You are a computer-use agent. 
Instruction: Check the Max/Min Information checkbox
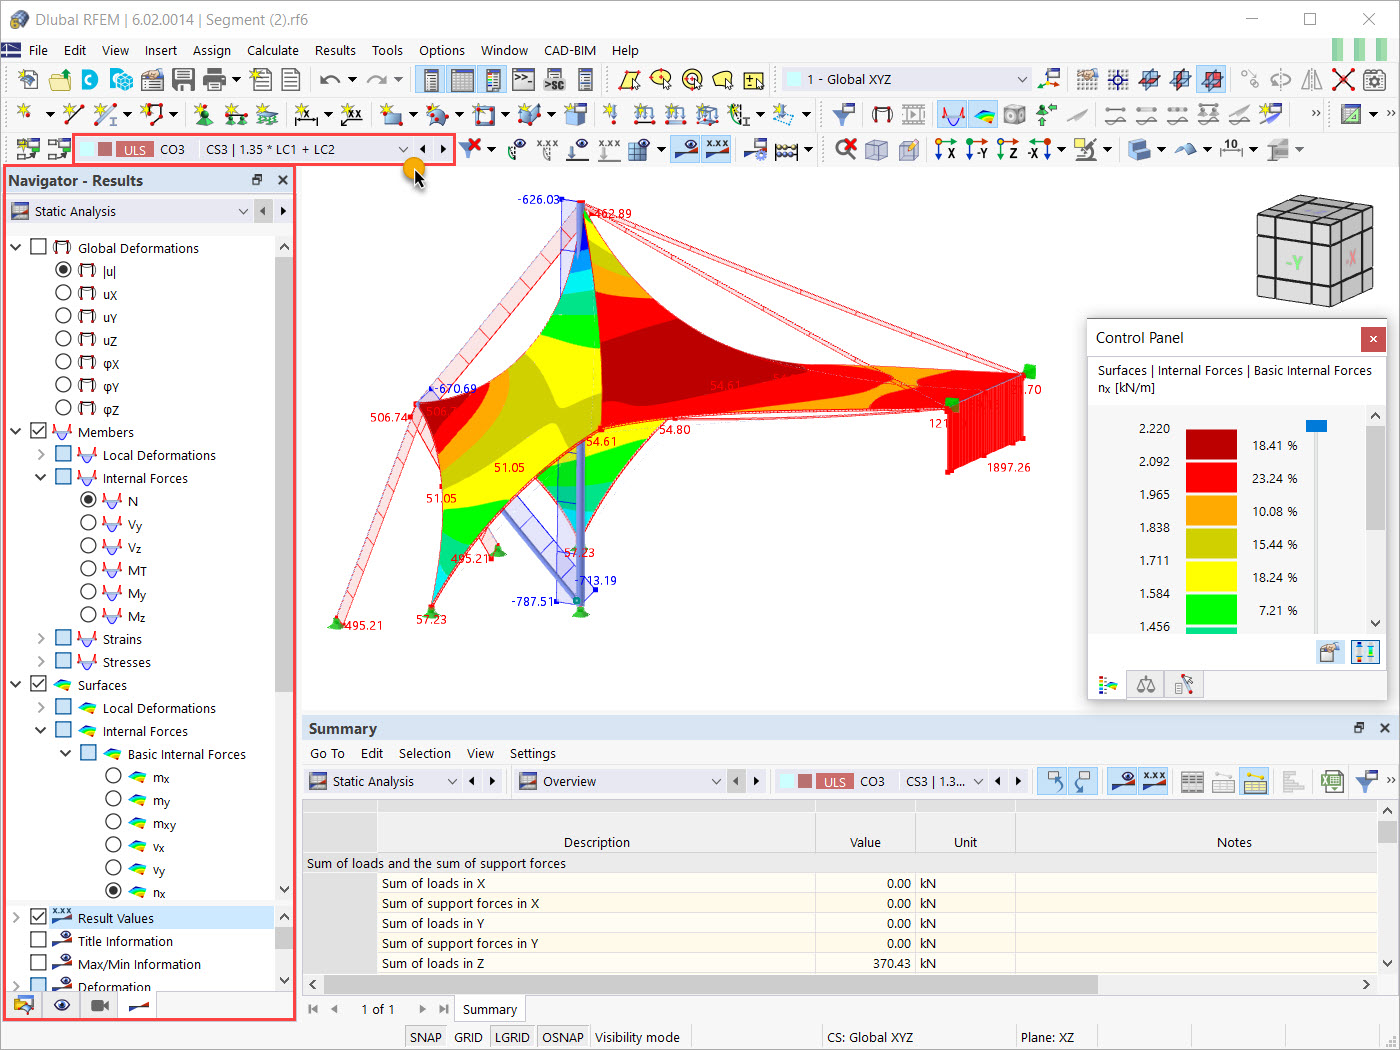pyautogui.click(x=39, y=963)
